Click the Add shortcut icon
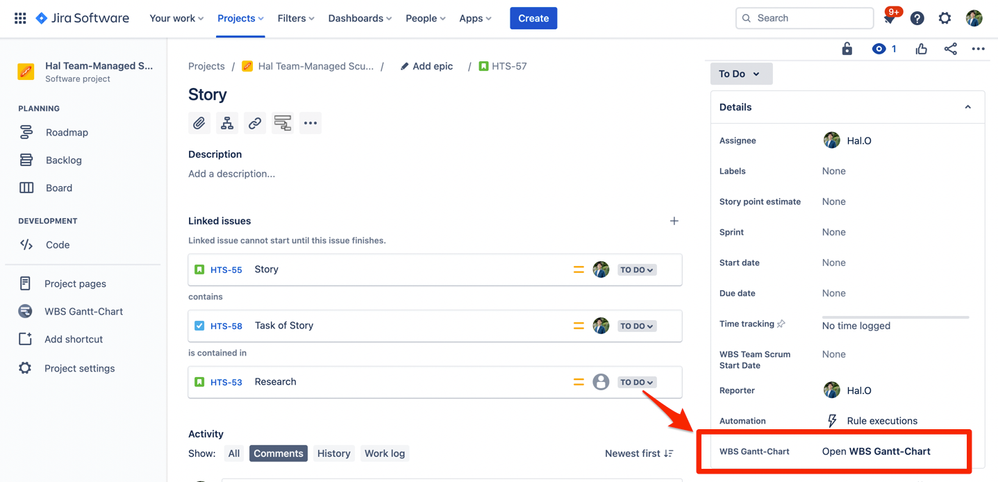This screenshot has width=998, height=482. (x=25, y=339)
